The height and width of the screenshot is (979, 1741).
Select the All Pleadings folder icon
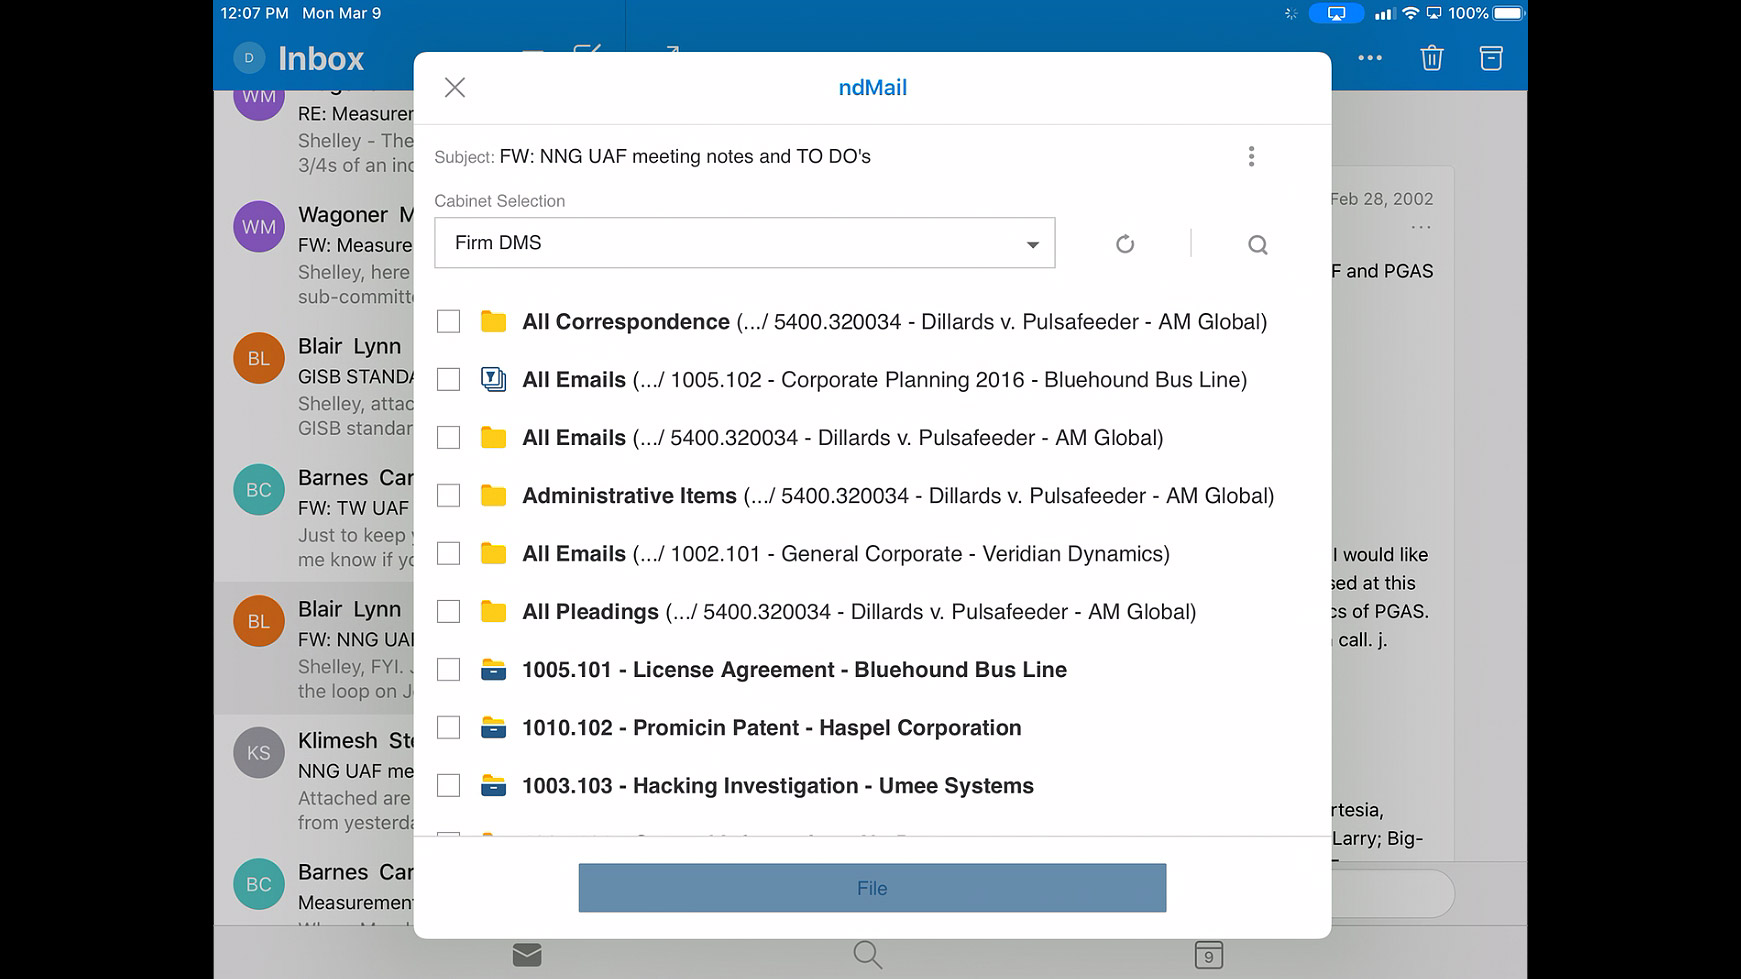pos(493,612)
